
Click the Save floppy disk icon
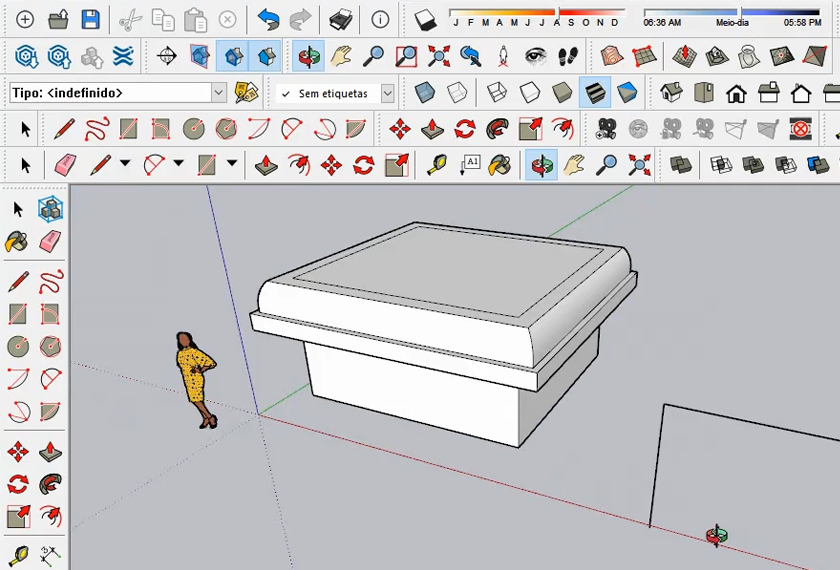(x=90, y=19)
